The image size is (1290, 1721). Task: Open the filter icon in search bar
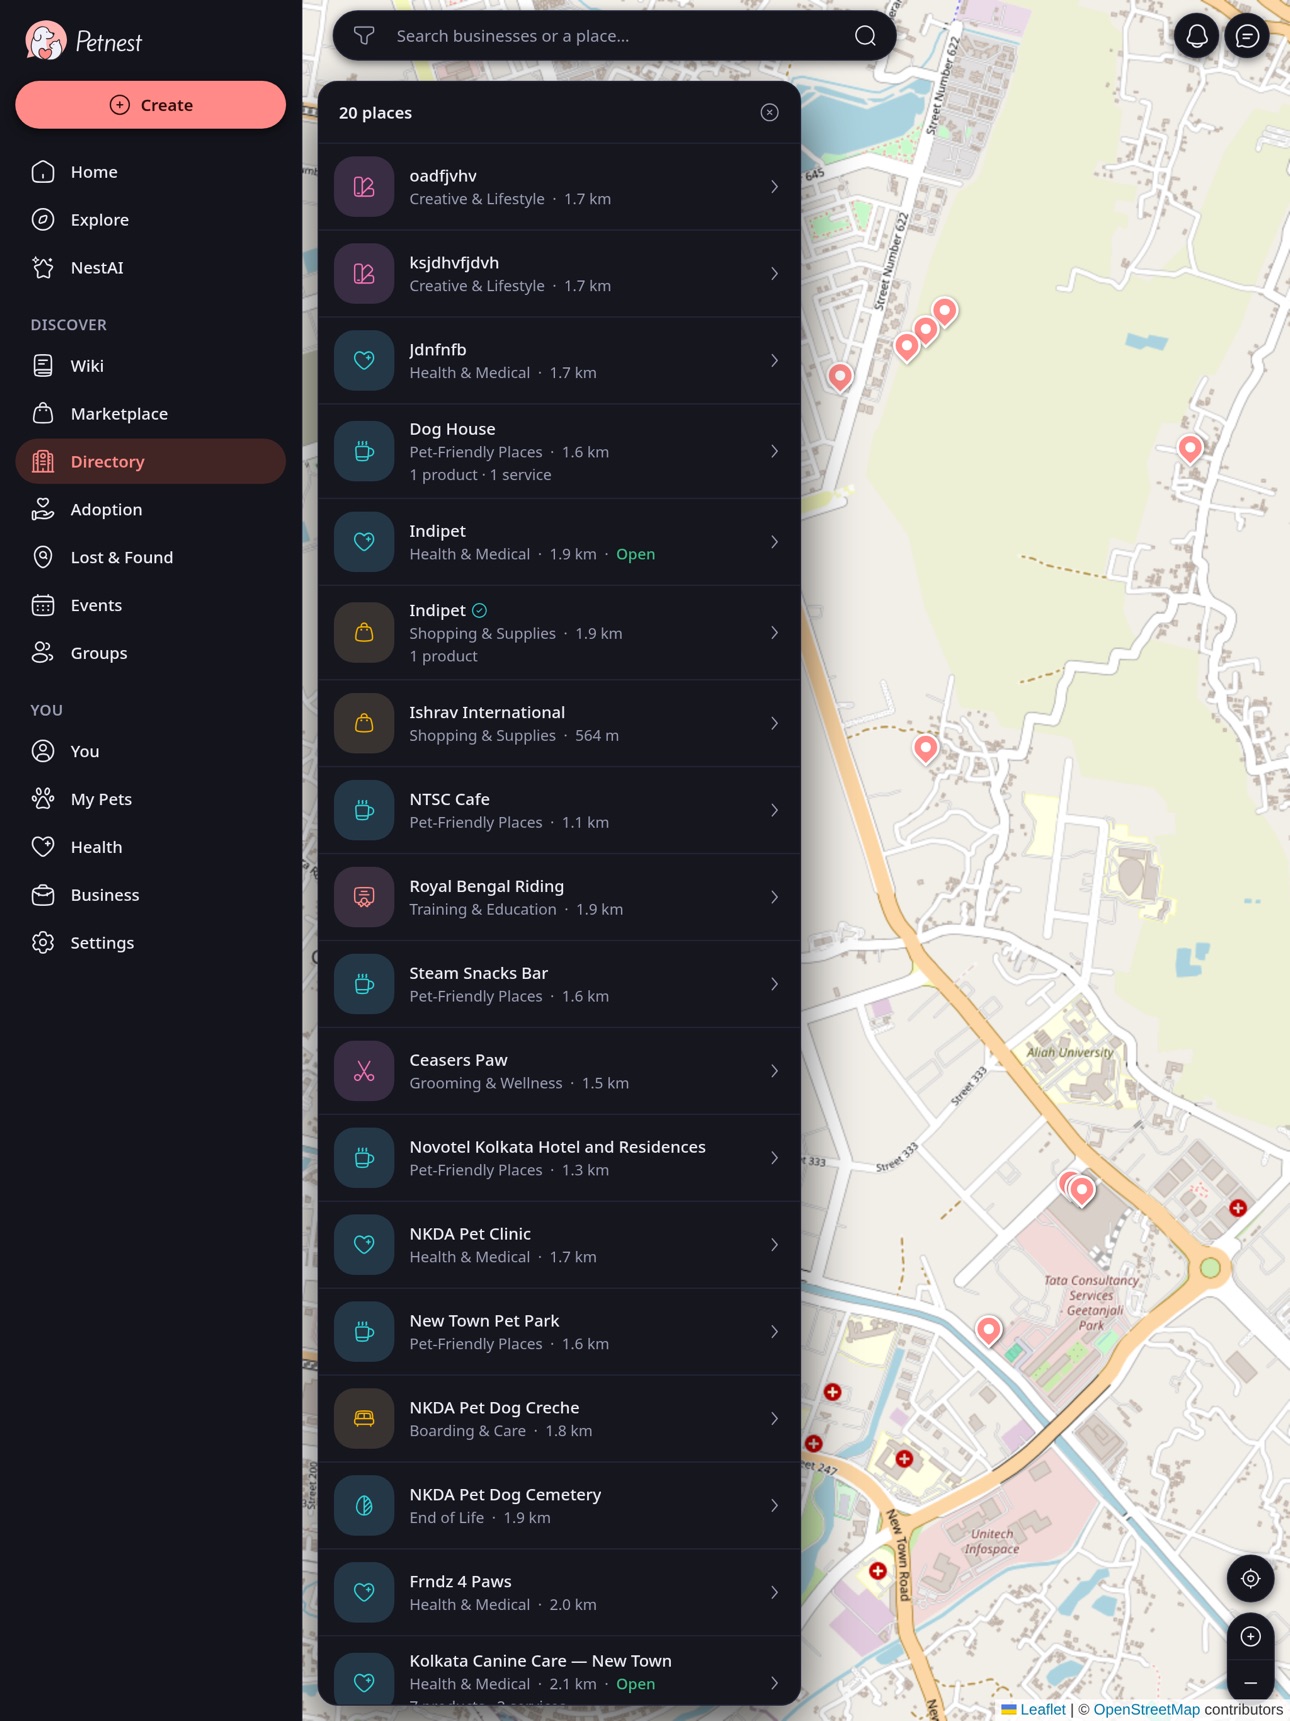pyautogui.click(x=364, y=36)
